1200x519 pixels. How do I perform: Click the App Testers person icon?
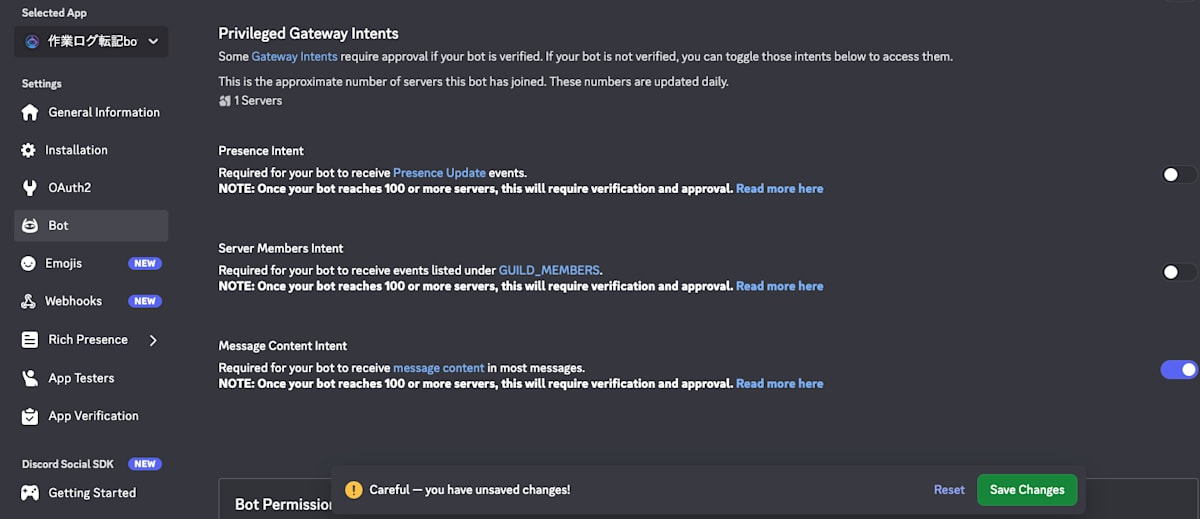pyautogui.click(x=30, y=378)
